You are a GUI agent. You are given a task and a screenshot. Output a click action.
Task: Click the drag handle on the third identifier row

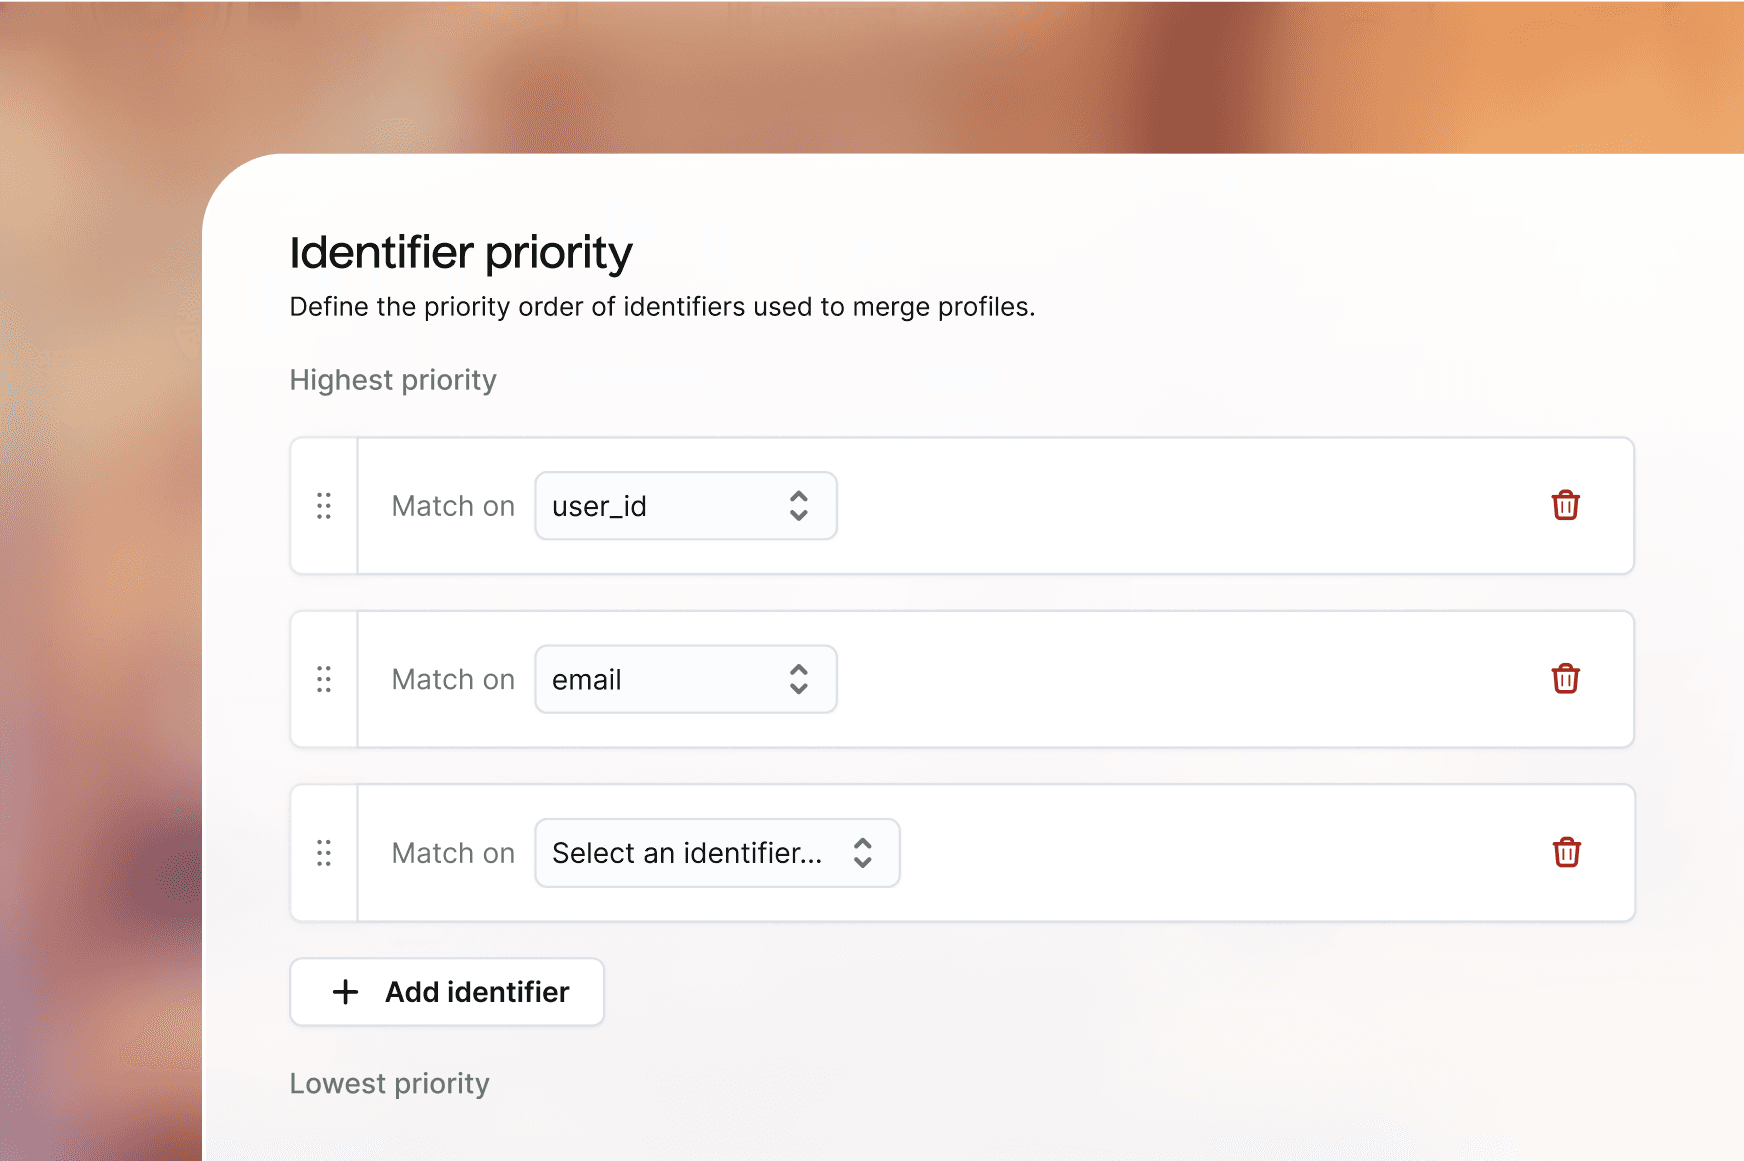pyautogui.click(x=324, y=852)
